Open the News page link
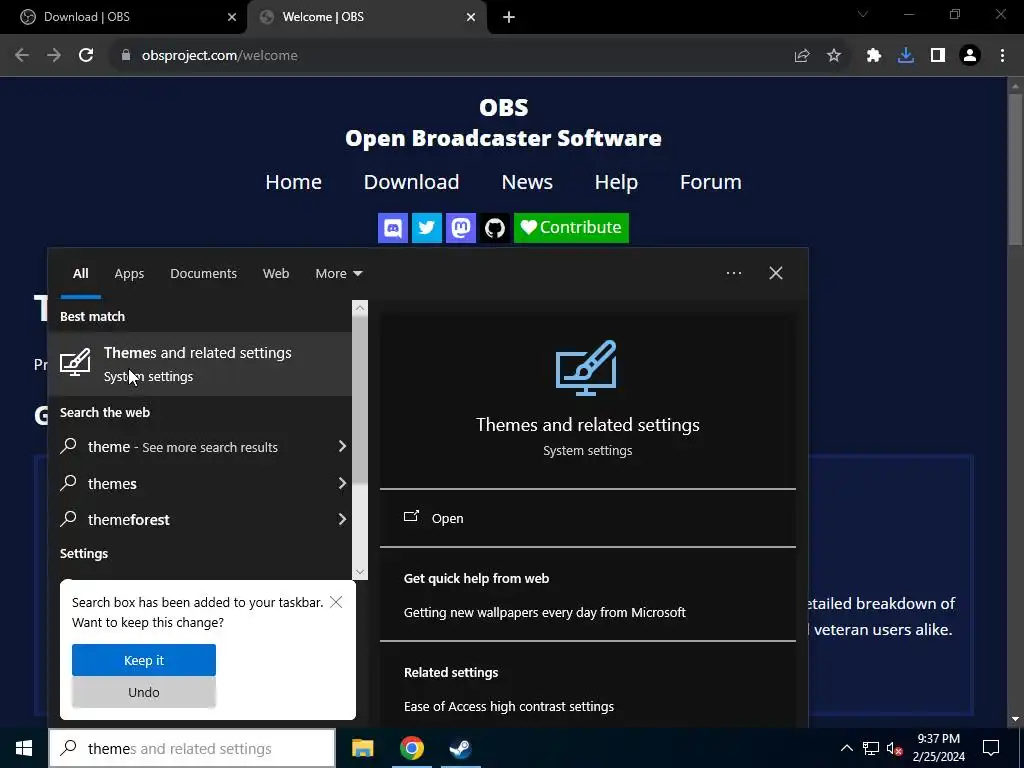 click(x=527, y=182)
